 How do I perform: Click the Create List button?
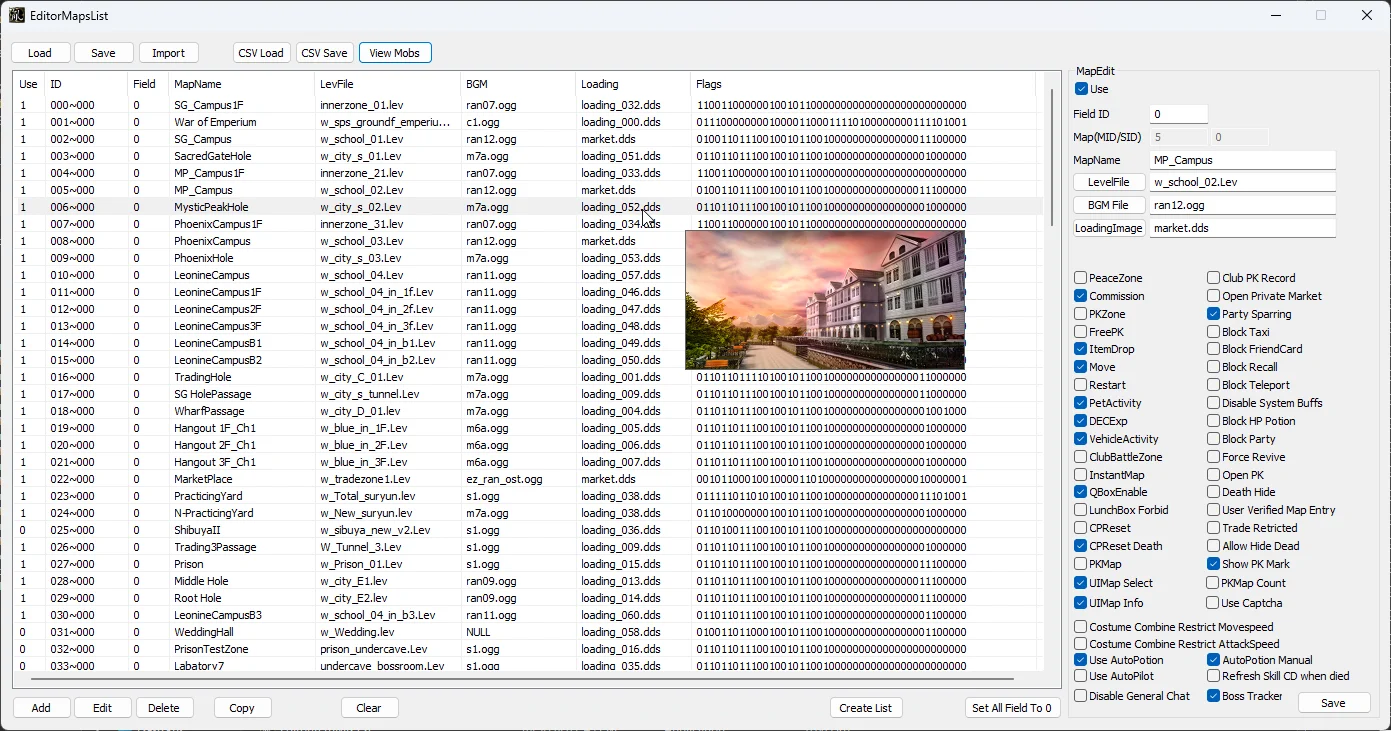tap(866, 708)
